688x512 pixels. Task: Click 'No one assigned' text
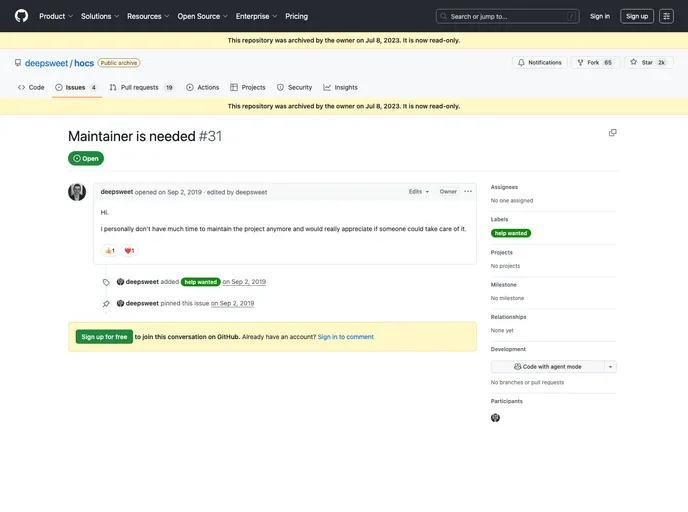[512, 201]
